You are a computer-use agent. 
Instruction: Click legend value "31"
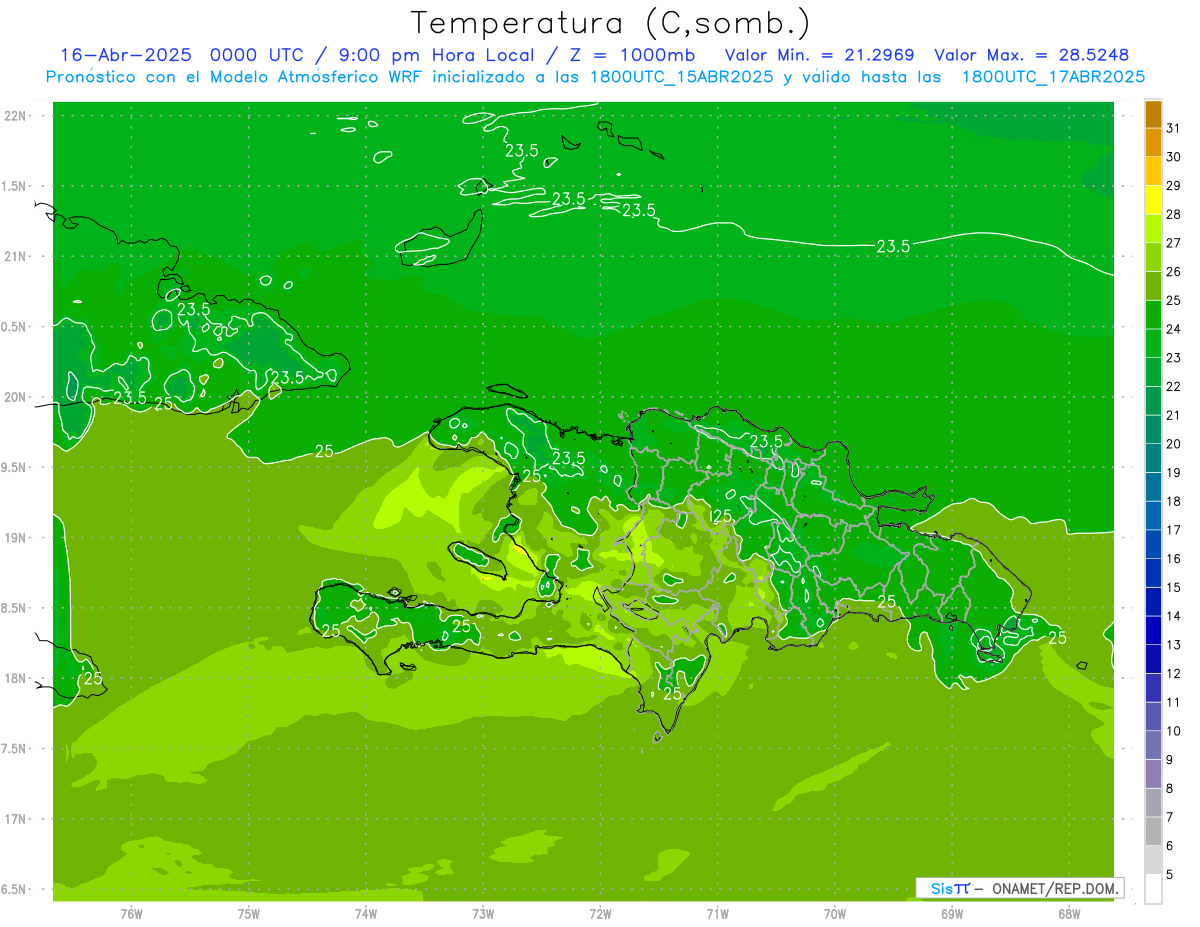click(x=1174, y=127)
